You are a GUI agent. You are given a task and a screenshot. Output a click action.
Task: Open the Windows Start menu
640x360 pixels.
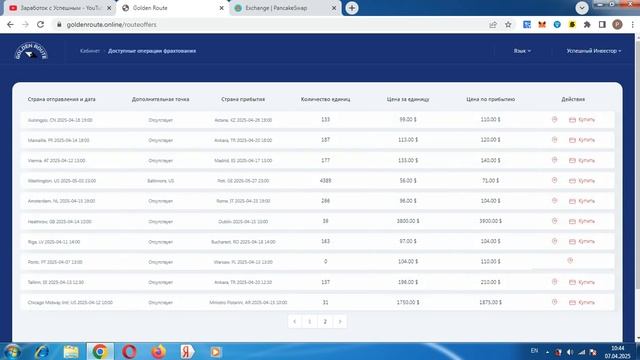(12, 351)
